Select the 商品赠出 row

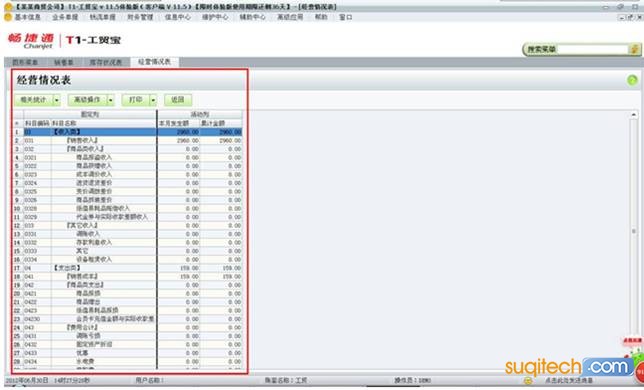pos(128,302)
